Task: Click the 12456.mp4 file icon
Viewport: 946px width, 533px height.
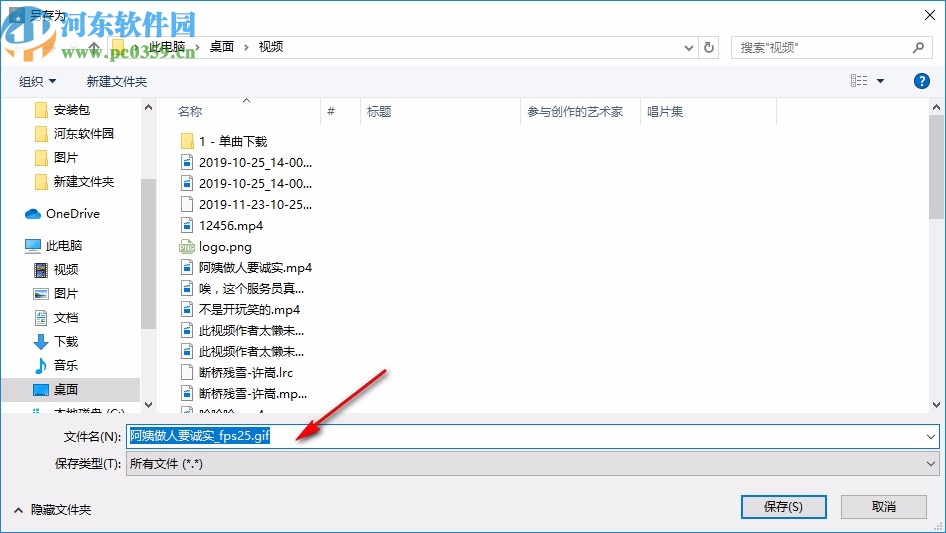Action: click(x=187, y=226)
